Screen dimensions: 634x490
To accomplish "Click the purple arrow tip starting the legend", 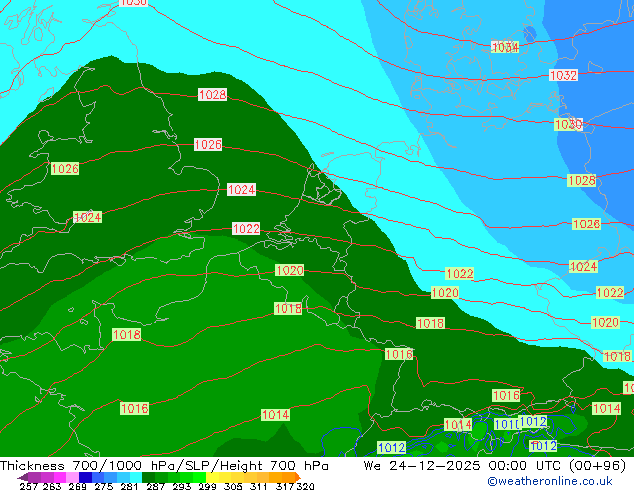I will [x=23, y=478].
